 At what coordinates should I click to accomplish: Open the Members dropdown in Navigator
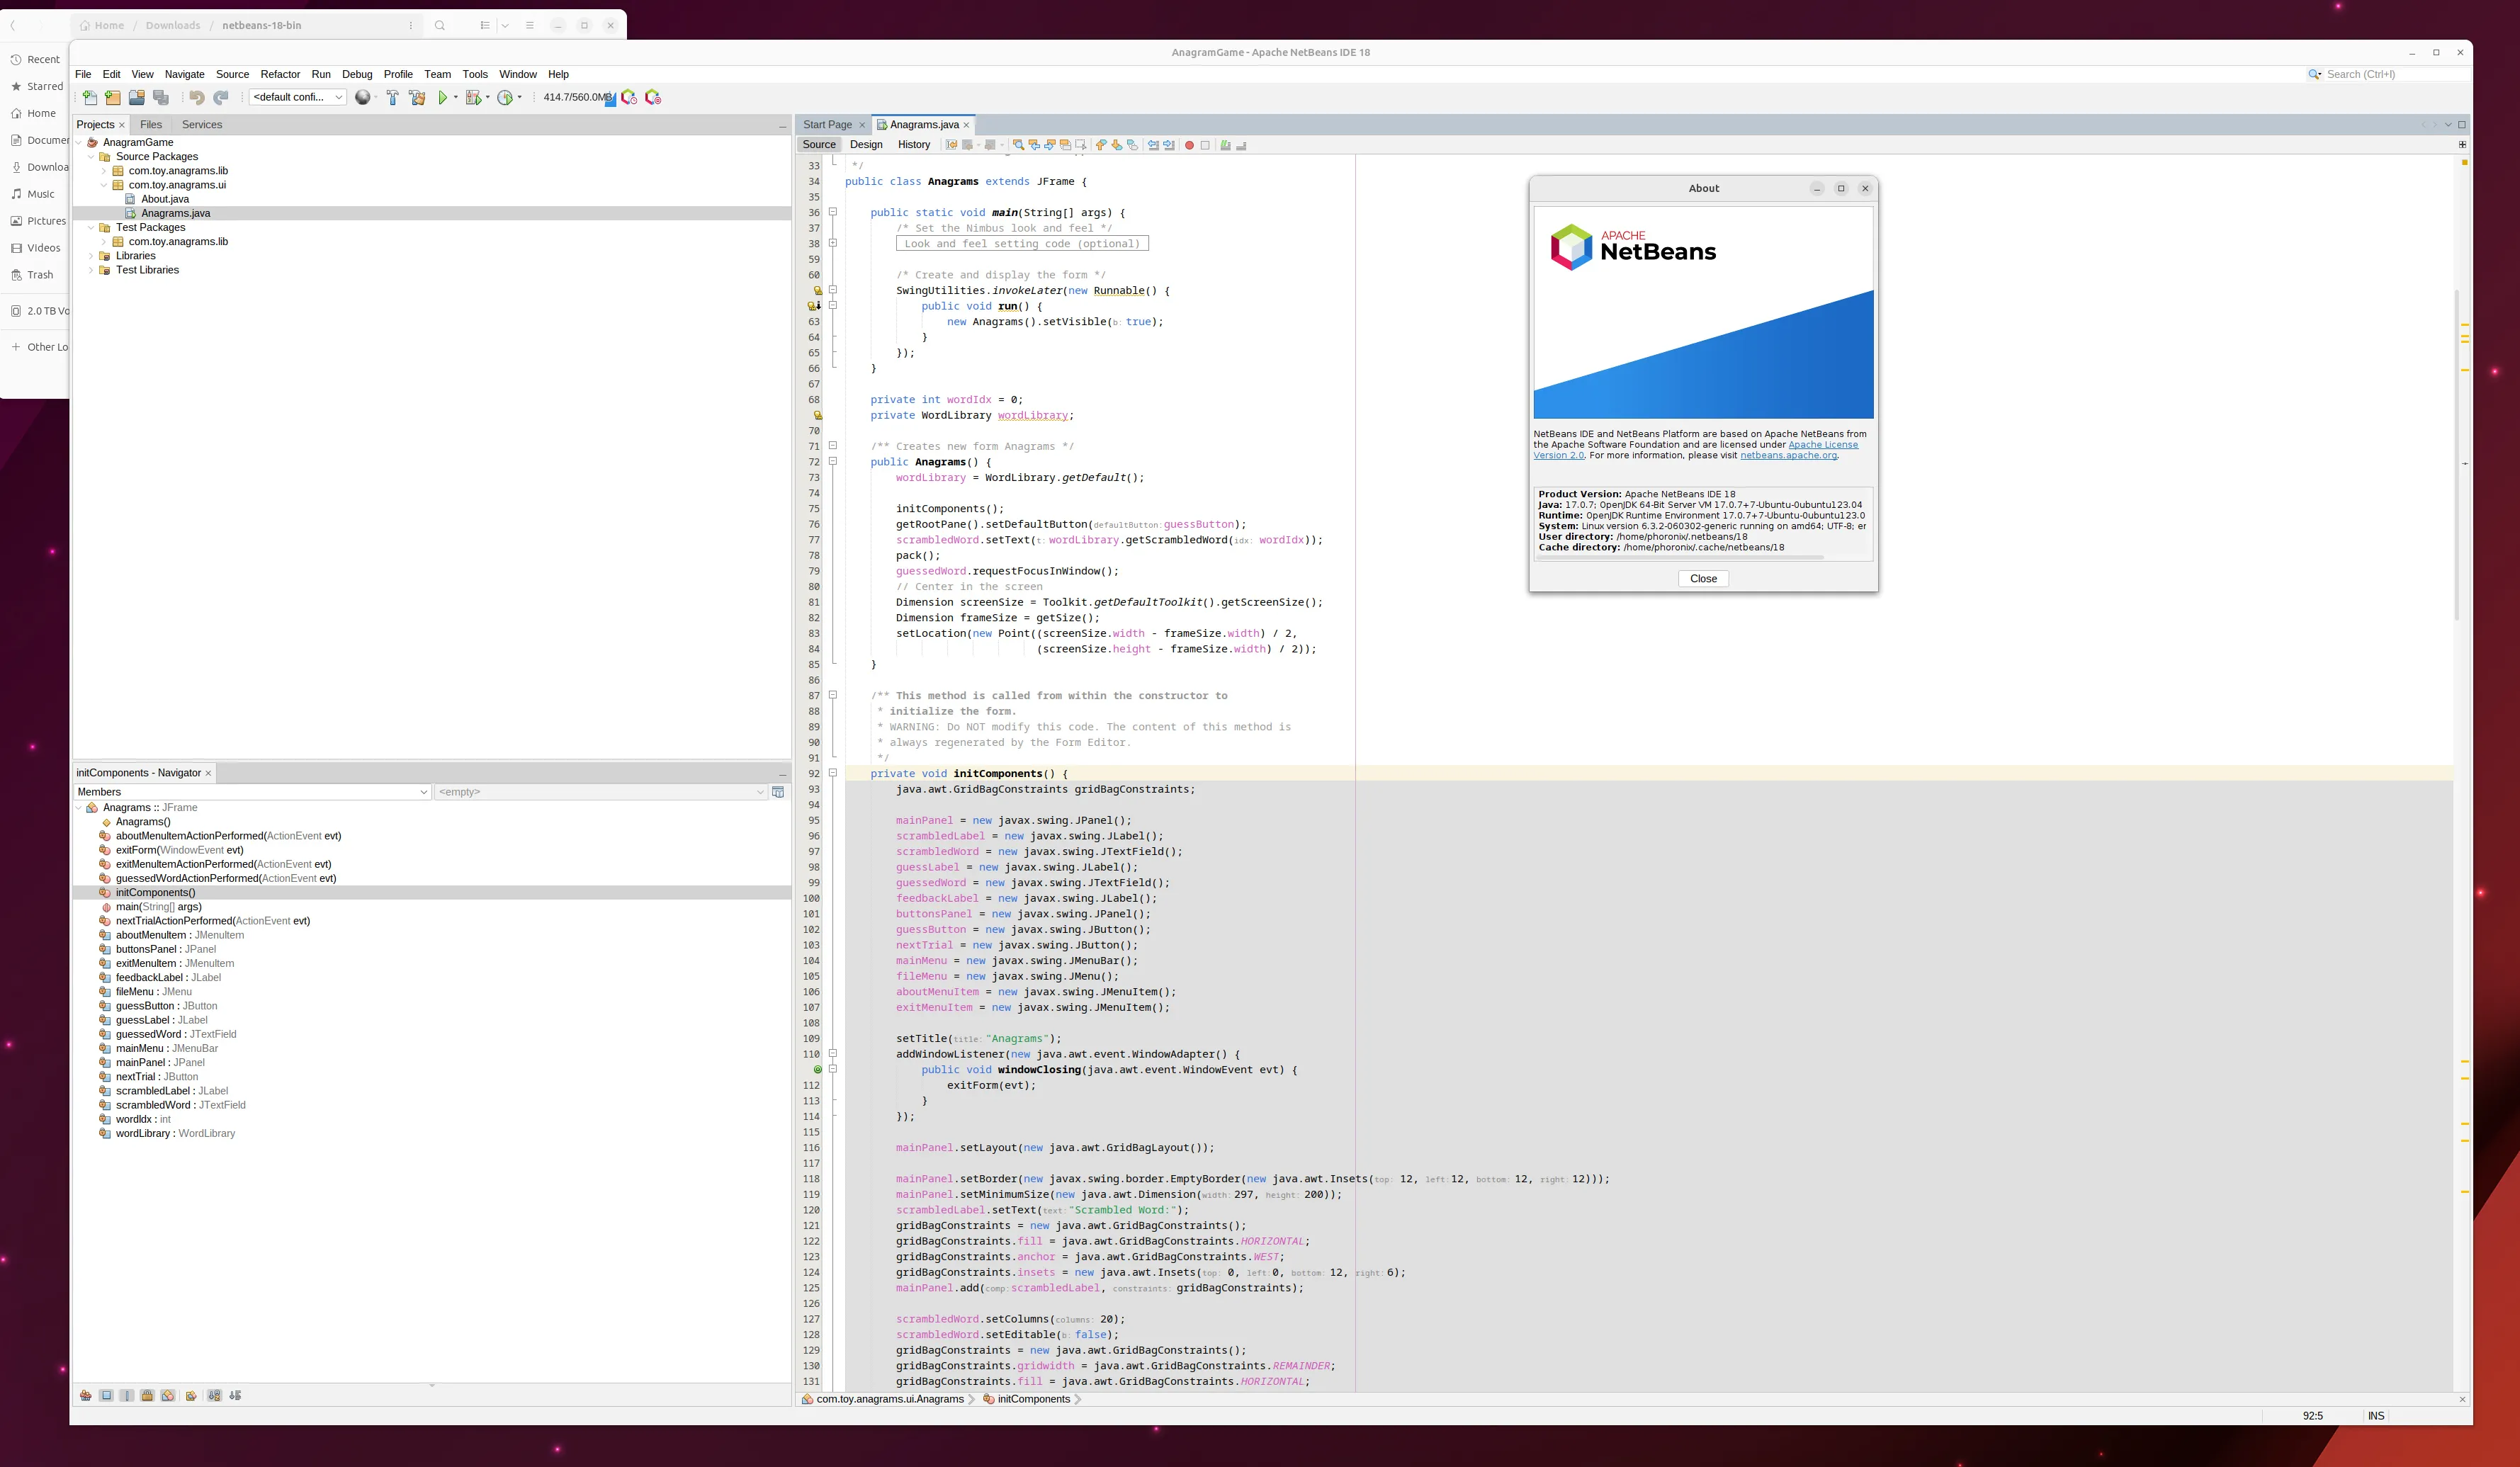252,791
